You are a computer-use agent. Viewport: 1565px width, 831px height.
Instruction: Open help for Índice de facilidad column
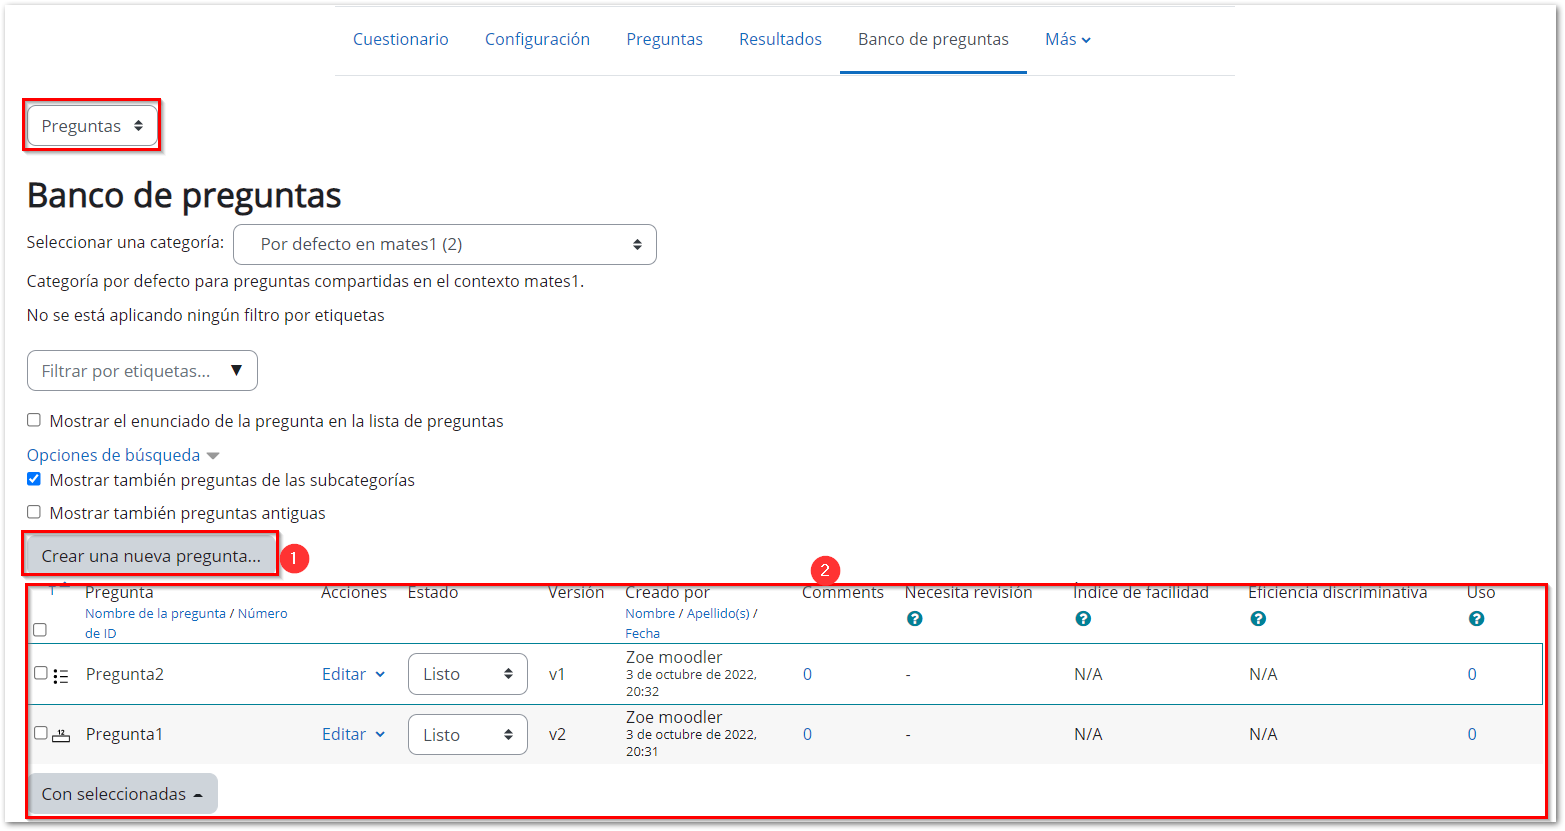[x=1082, y=619]
